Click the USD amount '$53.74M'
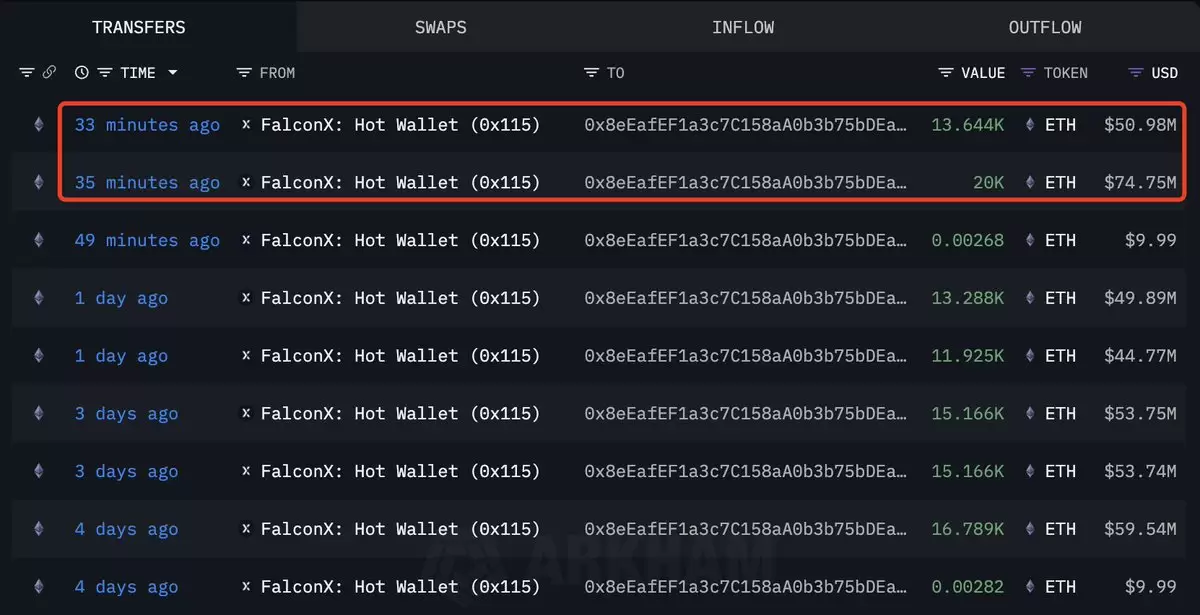 [1140, 472]
